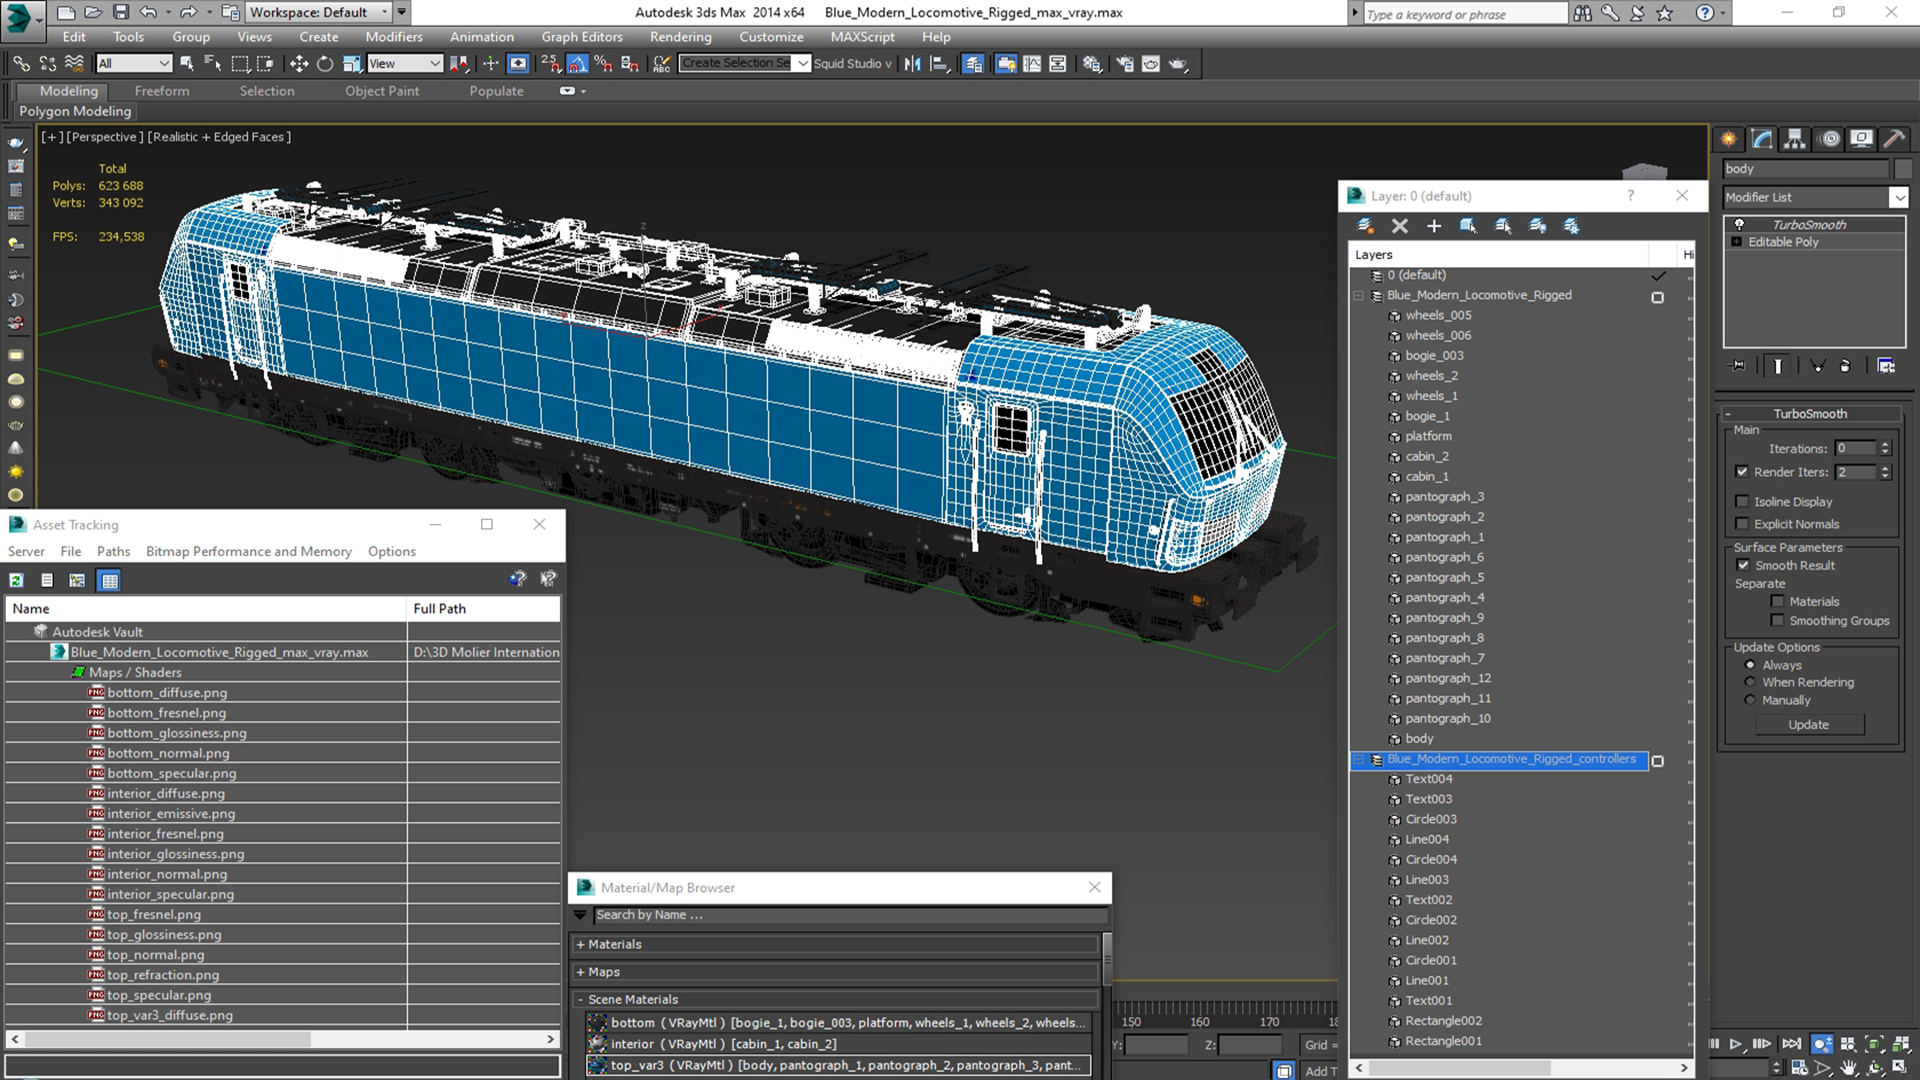The height and width of the screenshot is (1080, 1920).
Task: Open the Modifier List dropdown
Action: (1898, 198)
